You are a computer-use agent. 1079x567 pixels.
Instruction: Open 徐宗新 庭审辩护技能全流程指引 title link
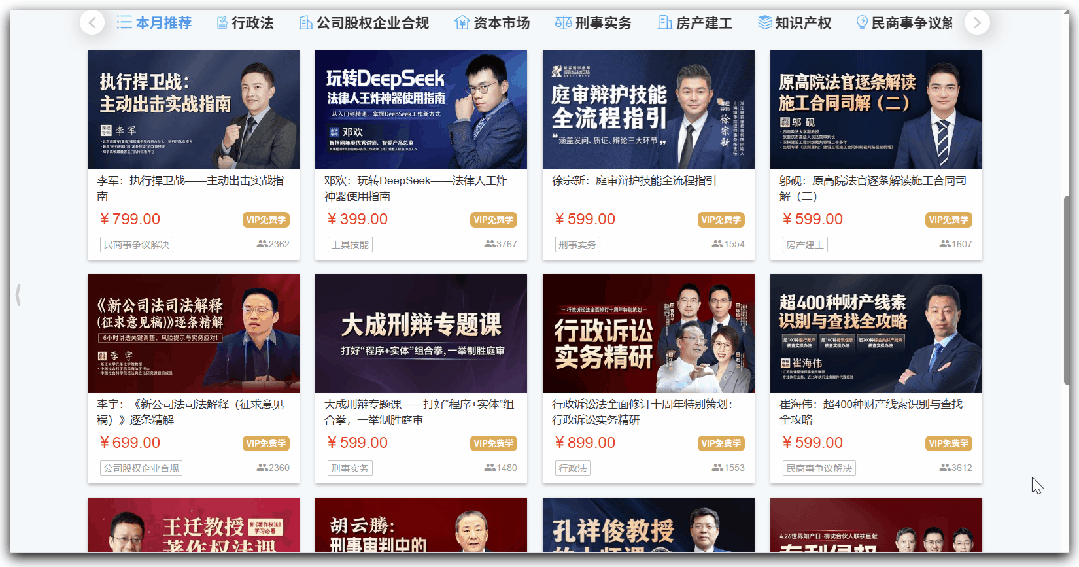tap(634, 181)
